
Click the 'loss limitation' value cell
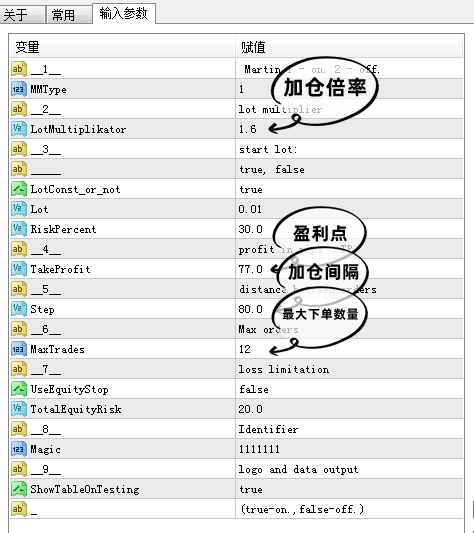349,369
